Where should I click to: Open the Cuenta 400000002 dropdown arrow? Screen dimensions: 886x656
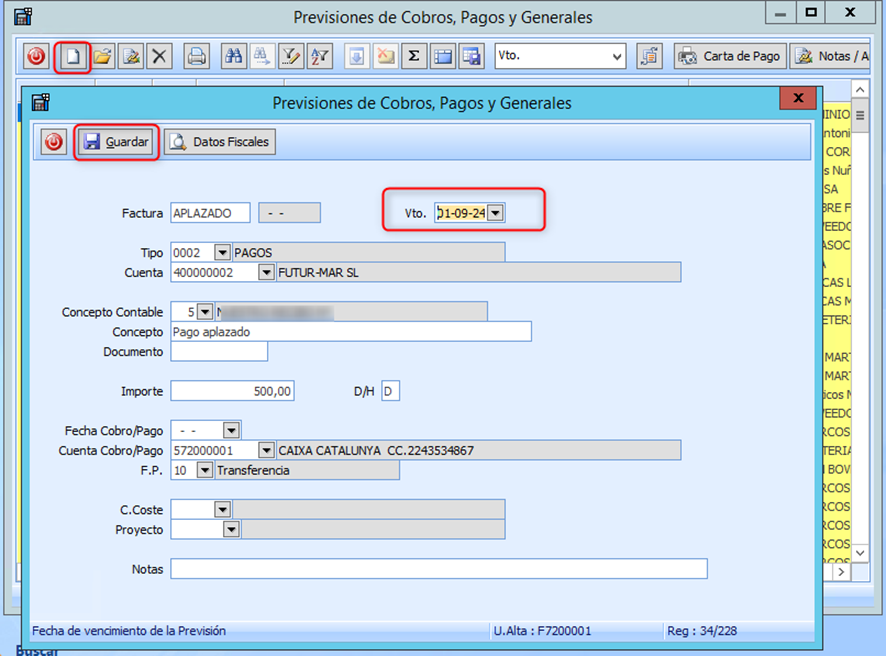pyautogui.click(x=266, y=272)
